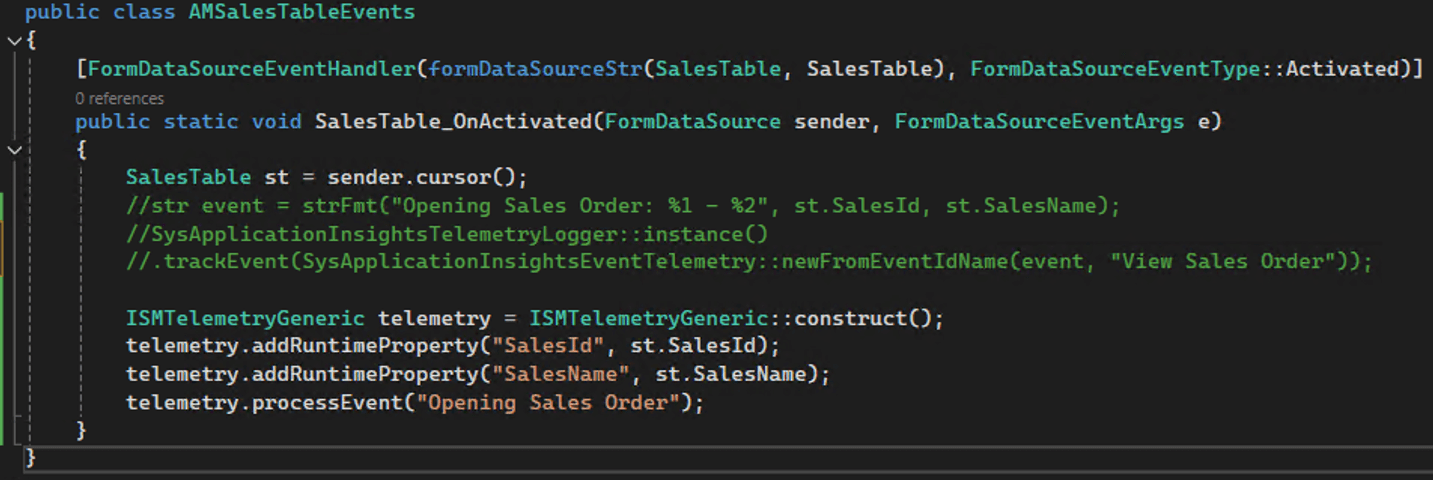Click the "SalesName" string literal
1433x480 pixels.
tap(560, 374)
